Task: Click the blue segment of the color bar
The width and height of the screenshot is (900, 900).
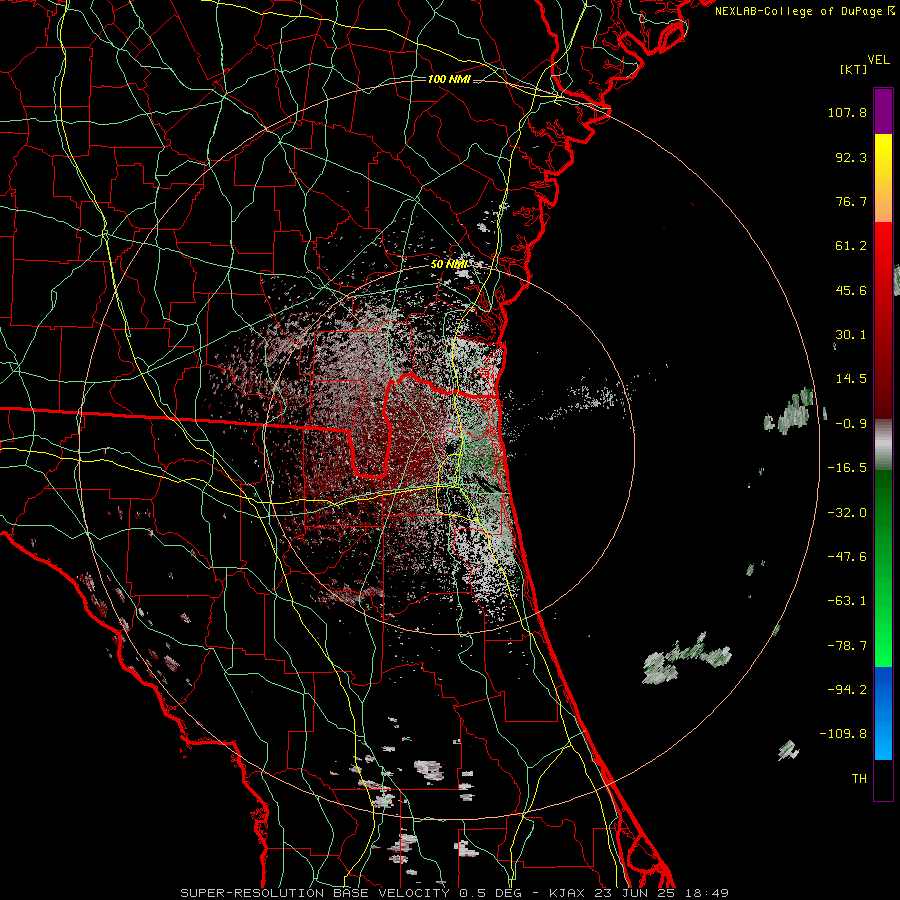Action: [x=883, y=713]
